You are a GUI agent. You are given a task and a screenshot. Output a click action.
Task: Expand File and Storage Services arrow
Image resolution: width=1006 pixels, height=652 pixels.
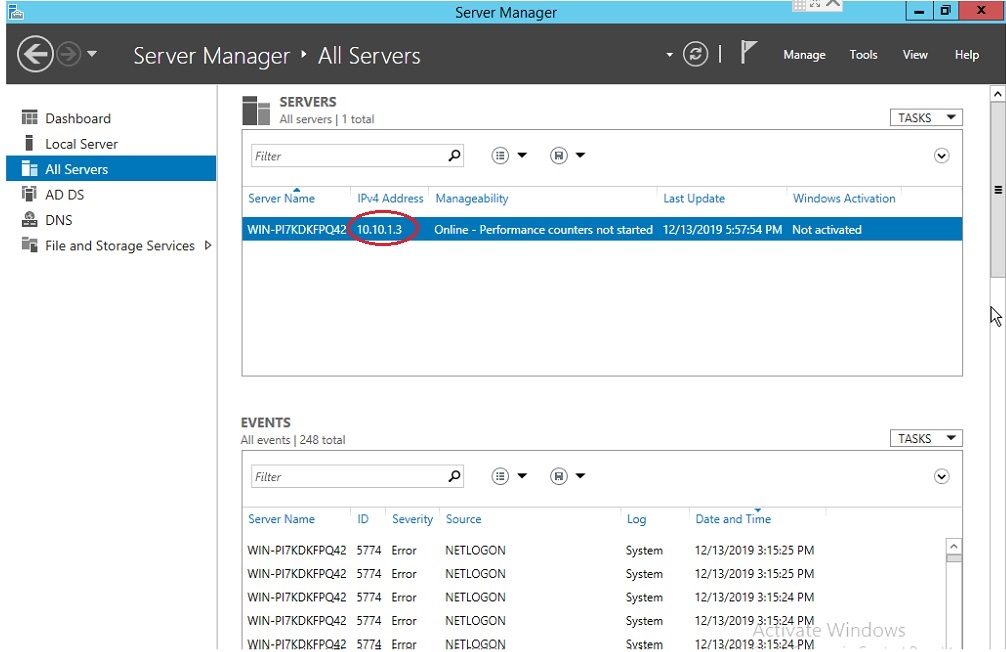[x=208, y=245]
